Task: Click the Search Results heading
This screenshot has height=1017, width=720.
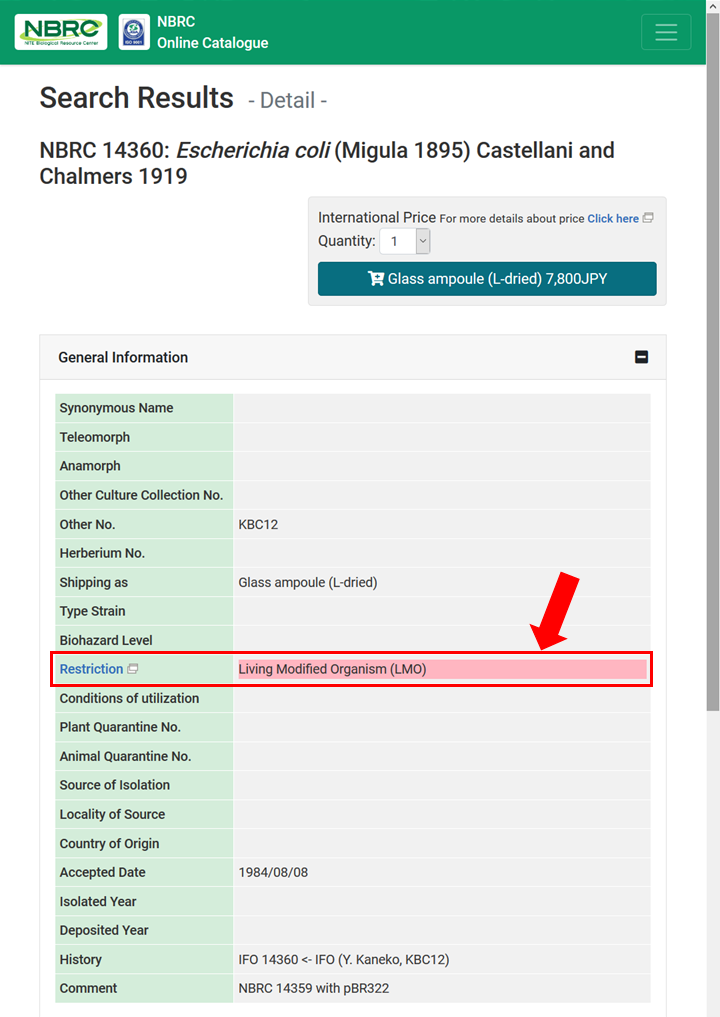Action: pos(136,98)
